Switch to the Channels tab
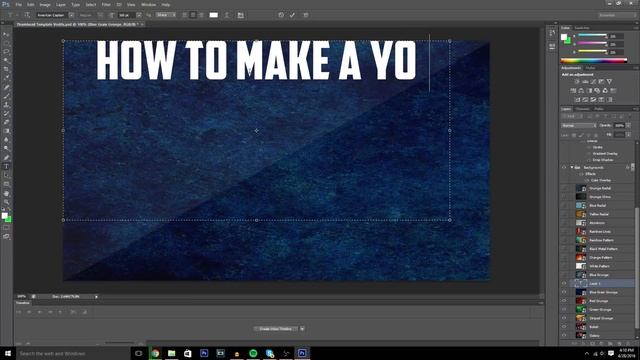Viewport: 640px width, 360px height. click(x=582, y=109)
